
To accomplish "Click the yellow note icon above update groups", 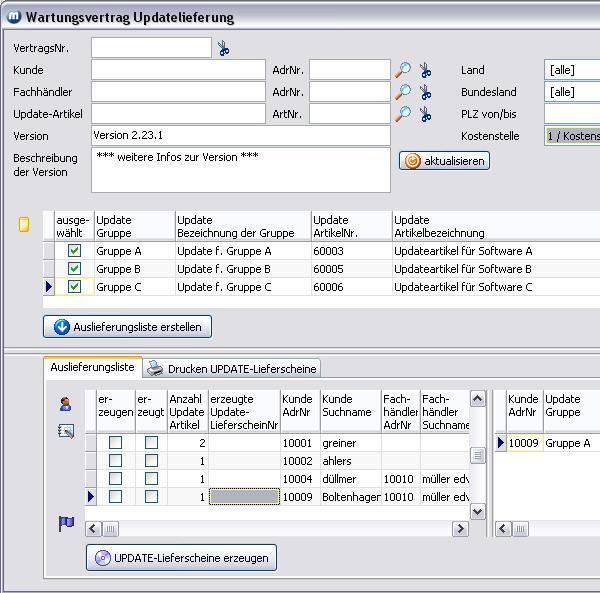I will tap(24, 225).
